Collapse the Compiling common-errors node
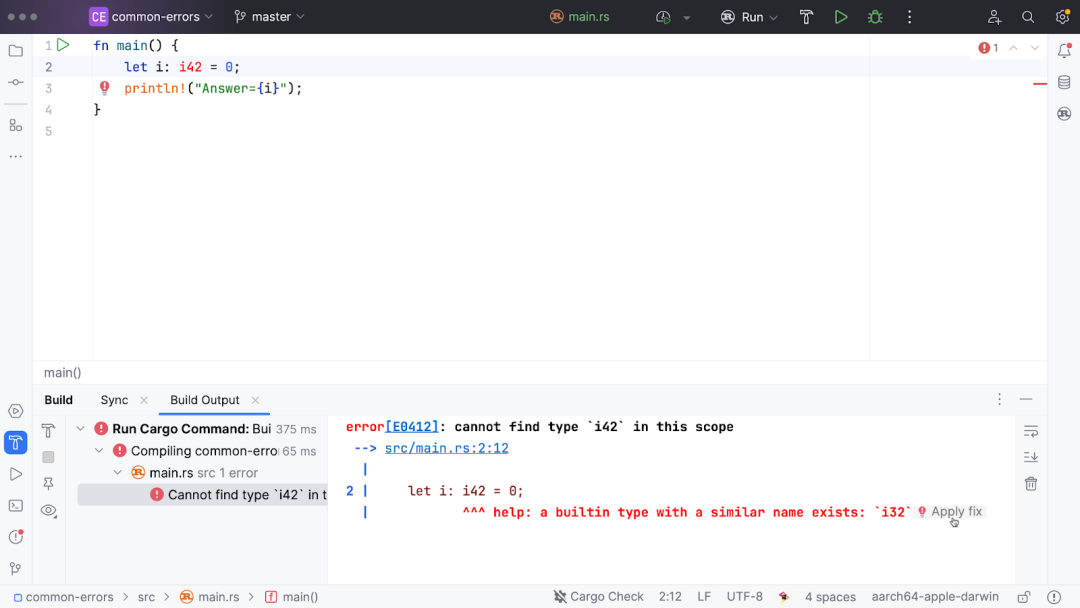The height and width of the screenshot is (608, 1080). click(x=99, y=451)
